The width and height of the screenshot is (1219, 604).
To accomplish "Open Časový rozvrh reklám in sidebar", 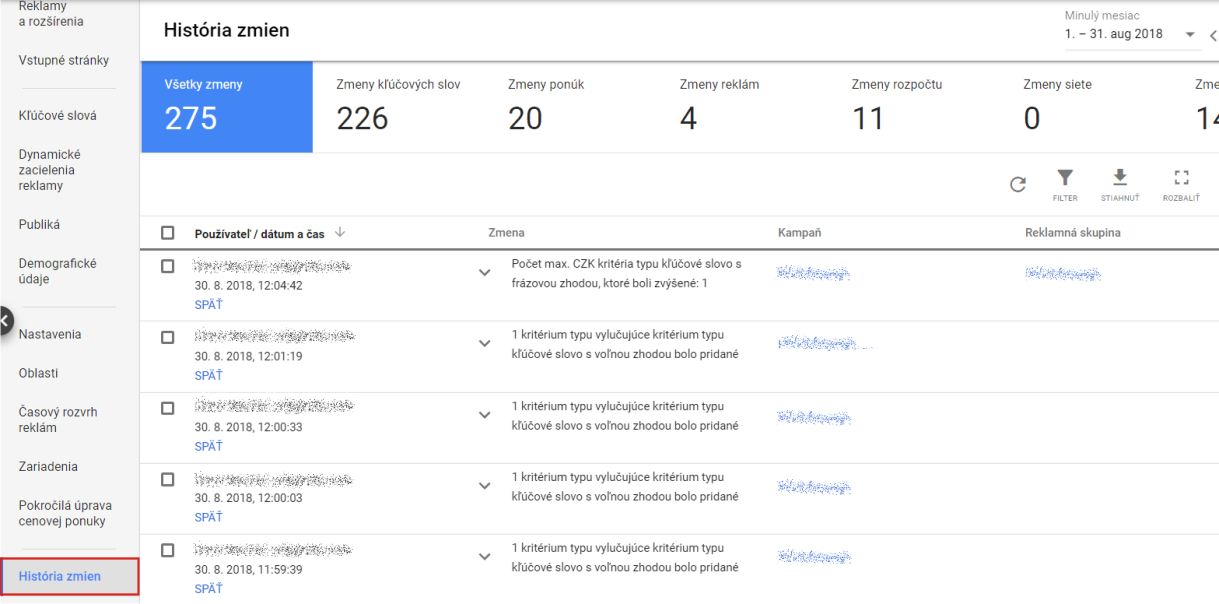I will (58, 420).
